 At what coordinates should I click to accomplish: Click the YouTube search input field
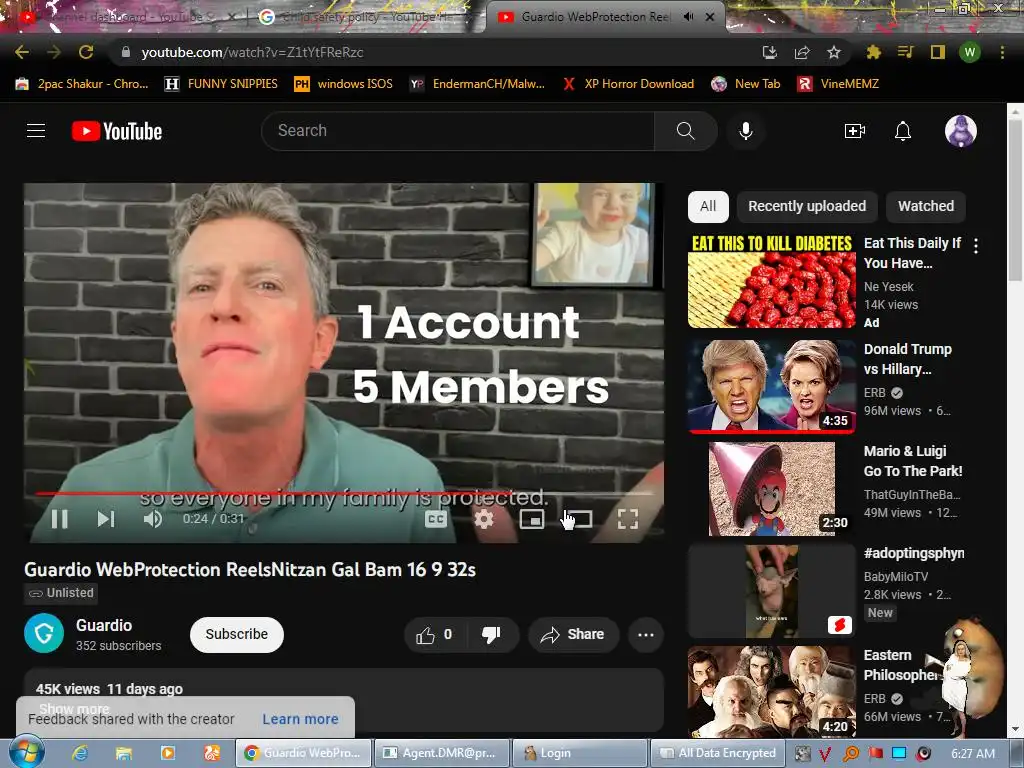pos(457,131)
